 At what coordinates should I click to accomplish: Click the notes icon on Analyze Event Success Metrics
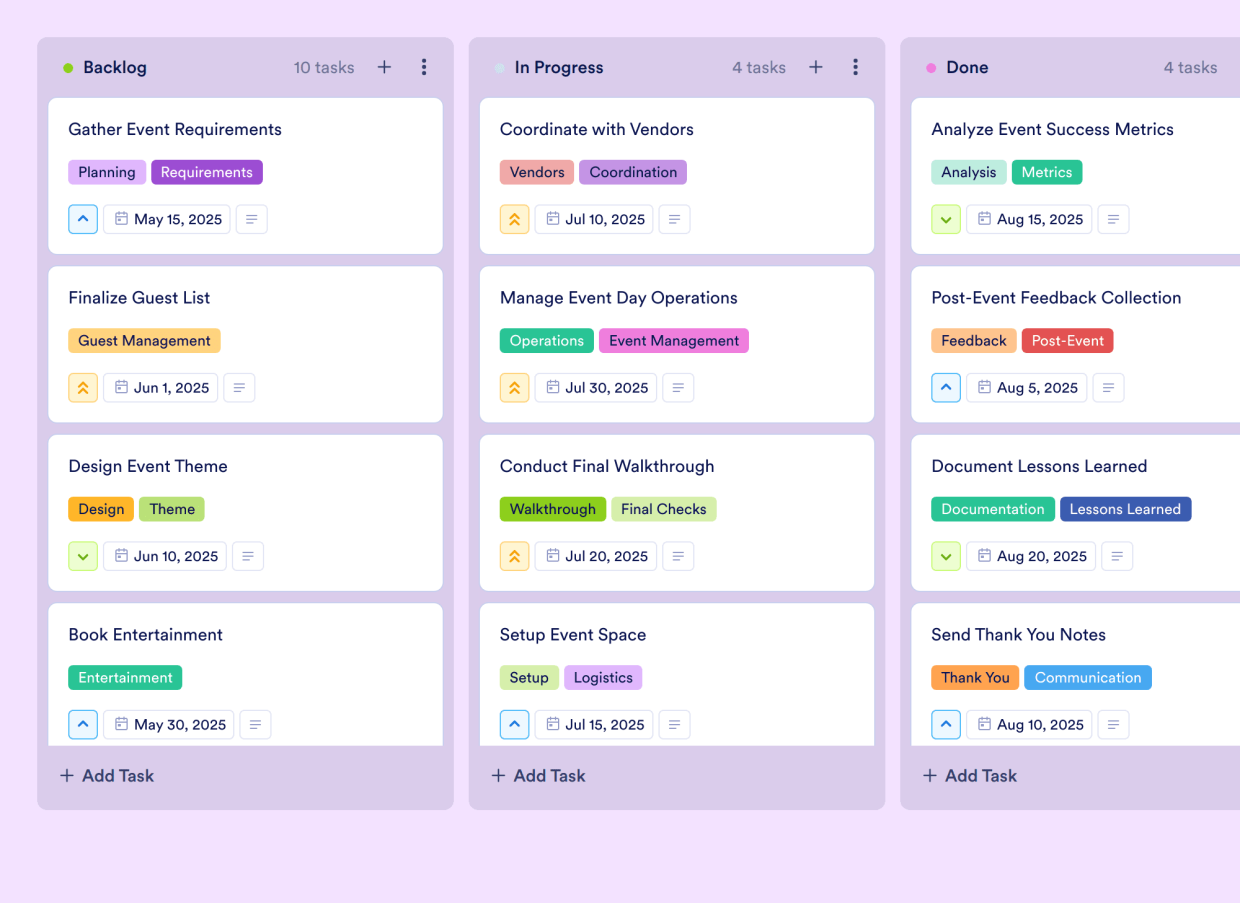coord(1113,219)
